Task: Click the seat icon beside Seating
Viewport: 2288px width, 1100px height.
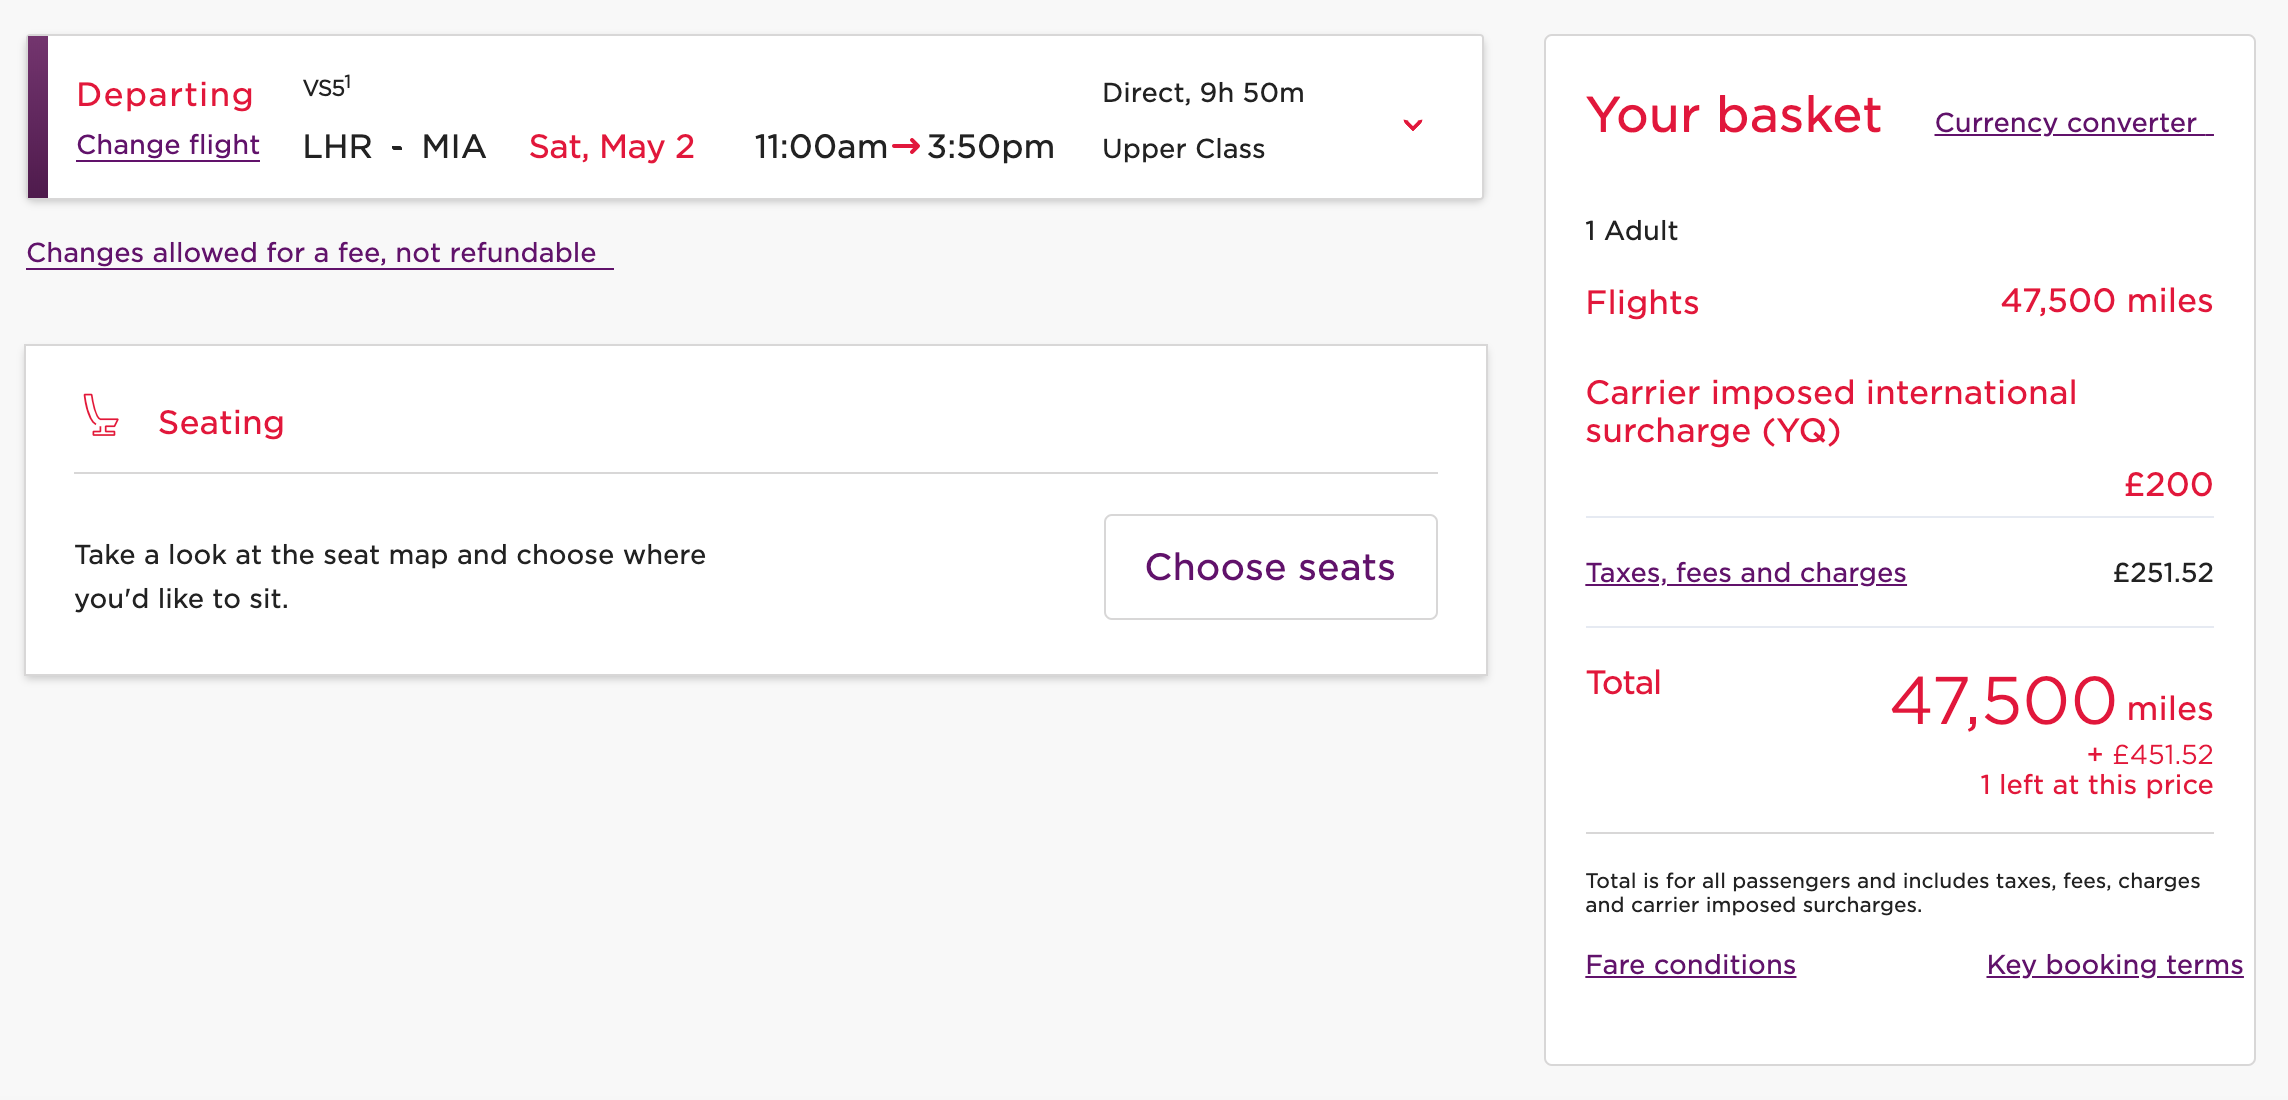Action: click(x=100, y=416)
